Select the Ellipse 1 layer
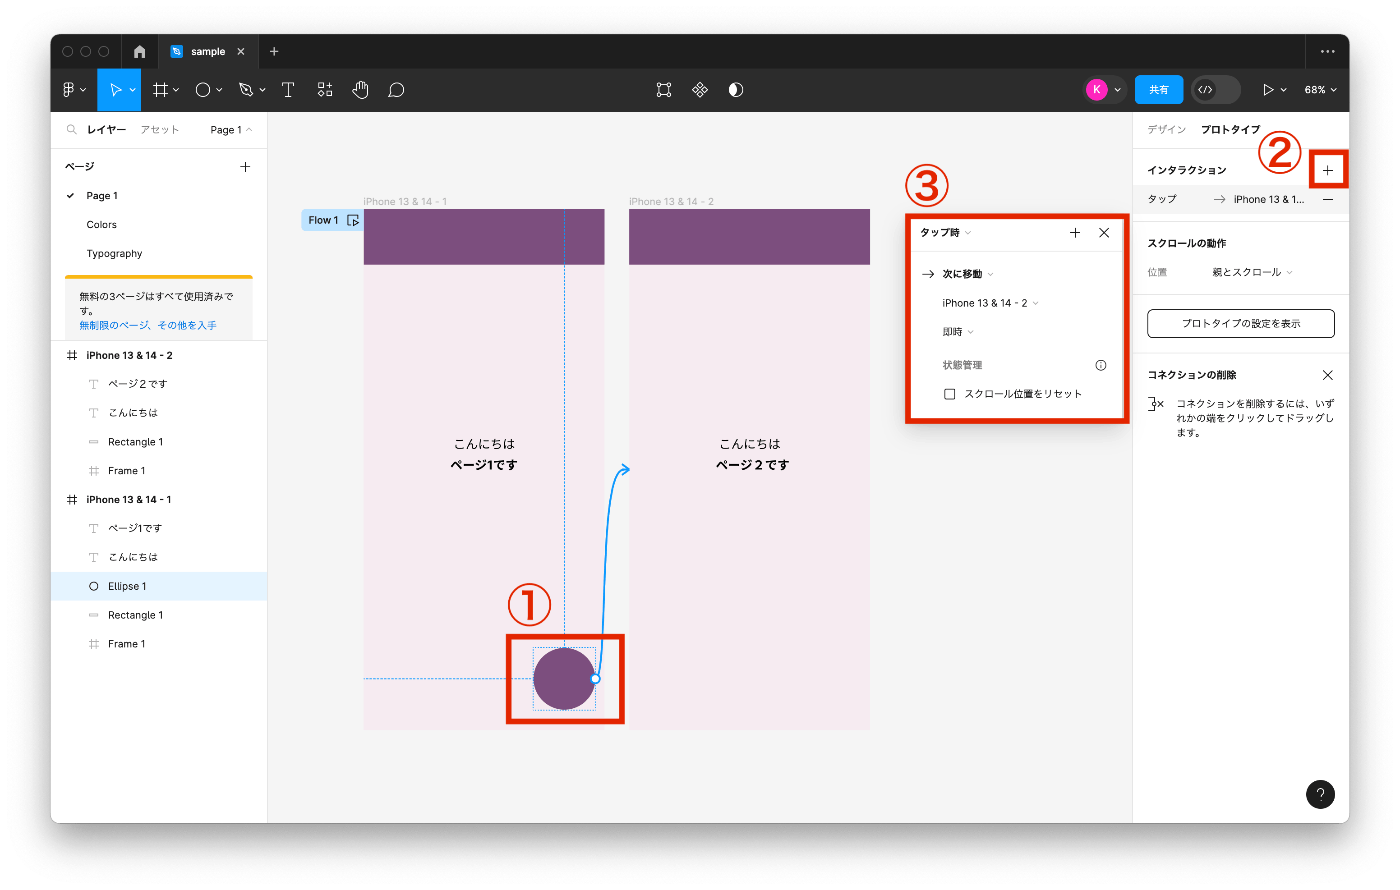Viewport: 1400px width, 890px height. (x=160, y=586)
